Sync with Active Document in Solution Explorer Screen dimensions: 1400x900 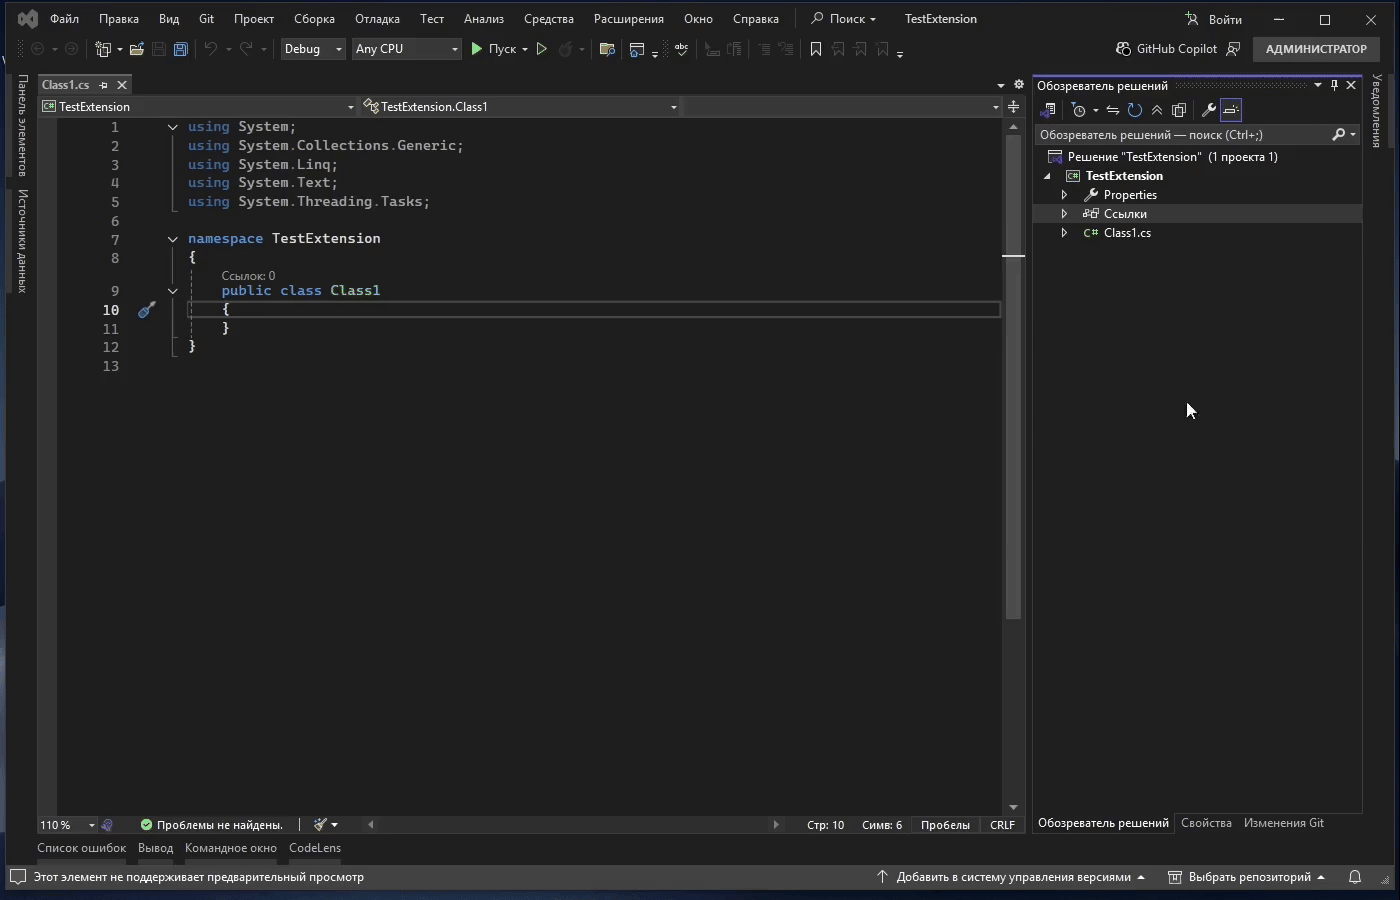[x=1112, y=110]
